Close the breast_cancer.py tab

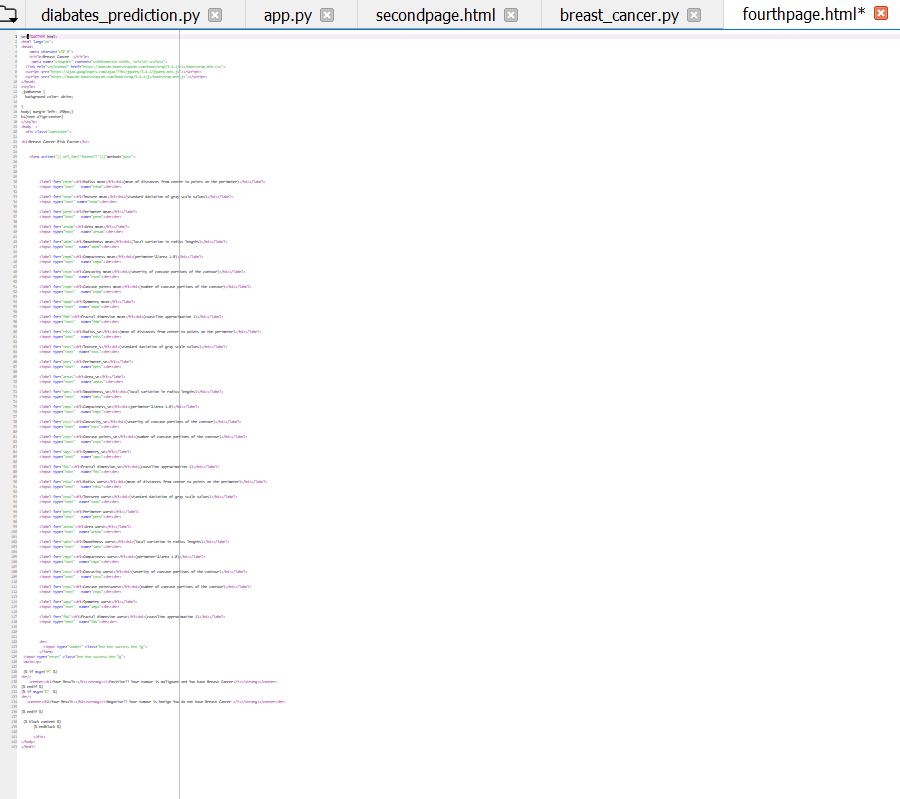click(x=694, y=15)
